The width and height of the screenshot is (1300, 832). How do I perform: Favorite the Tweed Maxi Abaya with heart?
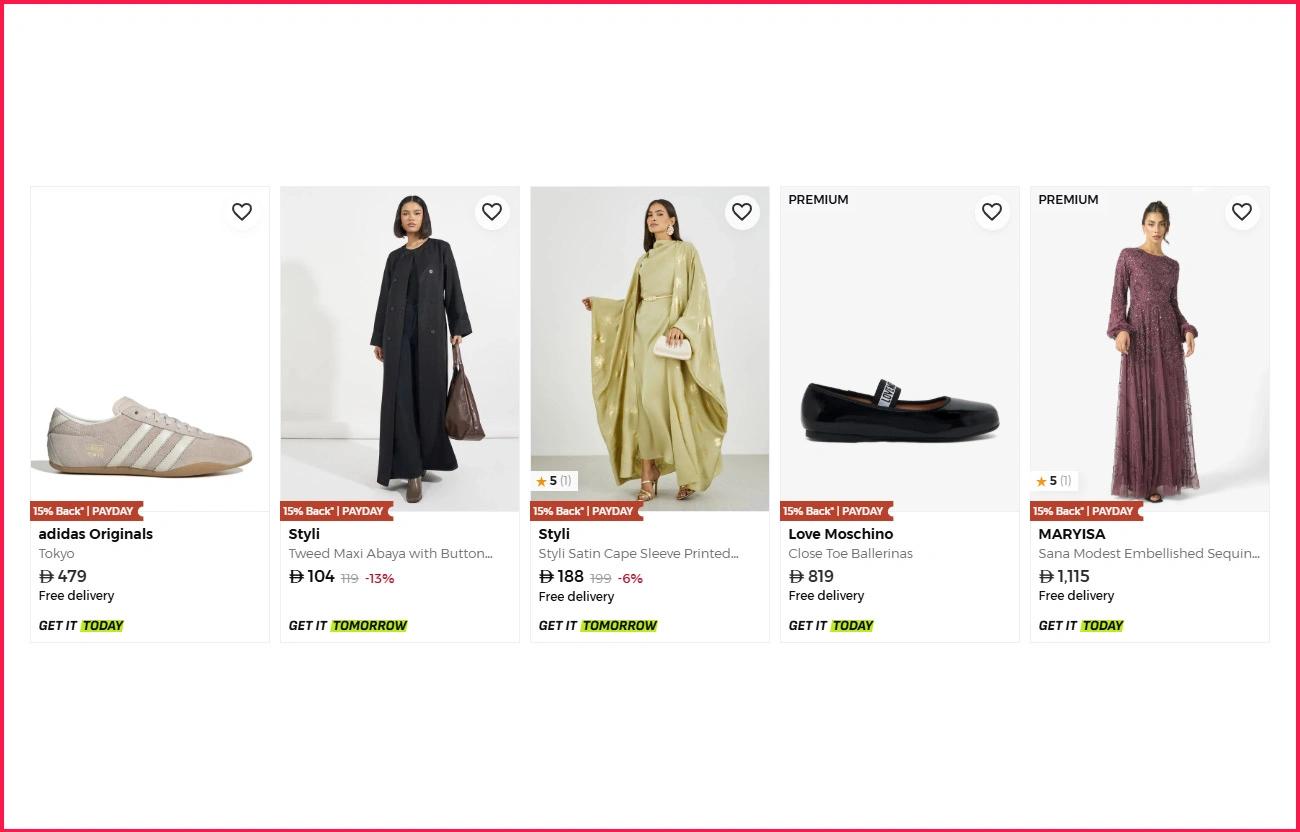tap(492, 212)
